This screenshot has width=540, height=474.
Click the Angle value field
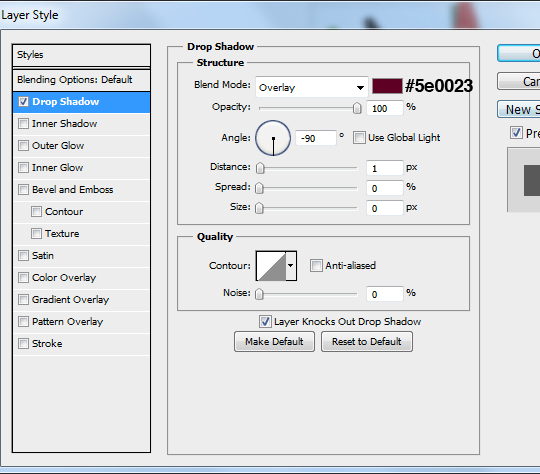click(x=315, y=138)
